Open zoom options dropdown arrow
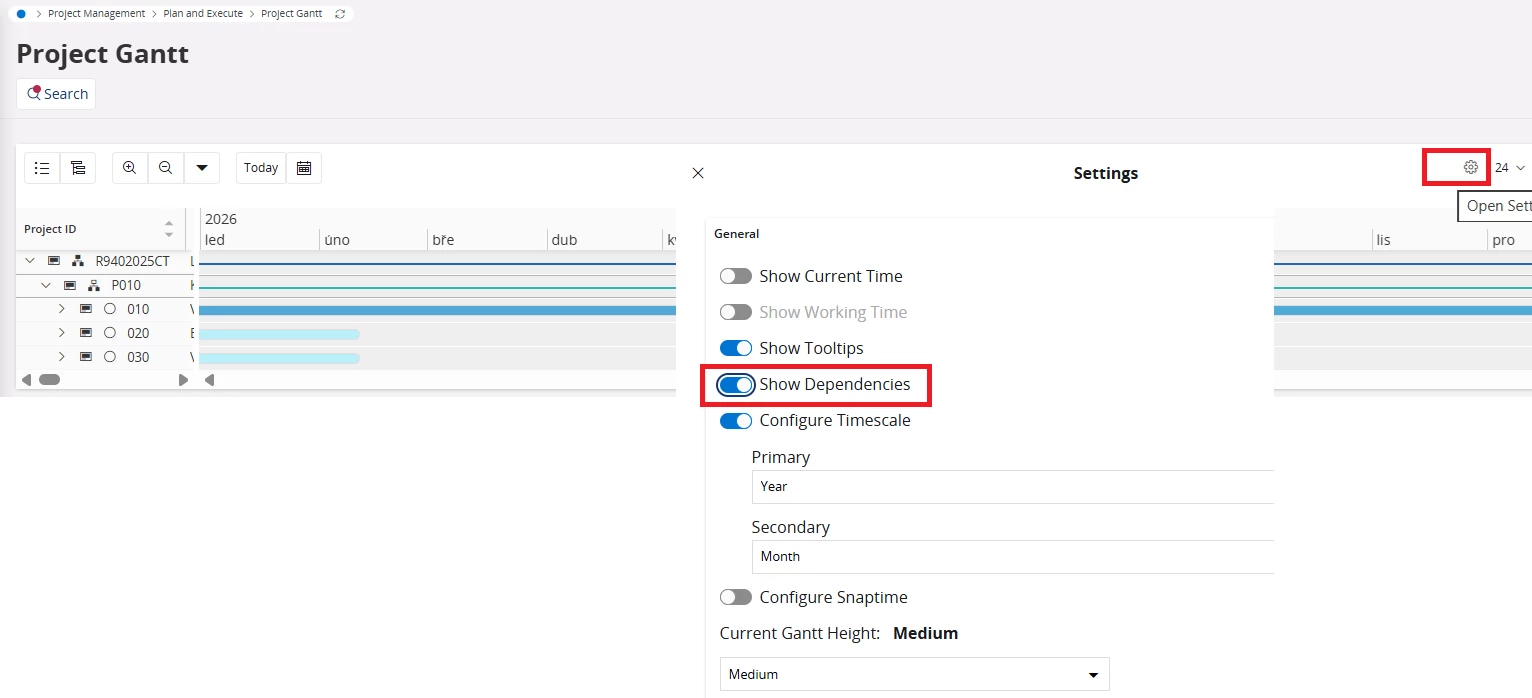Screen dimensions: 1532x698 202,168
